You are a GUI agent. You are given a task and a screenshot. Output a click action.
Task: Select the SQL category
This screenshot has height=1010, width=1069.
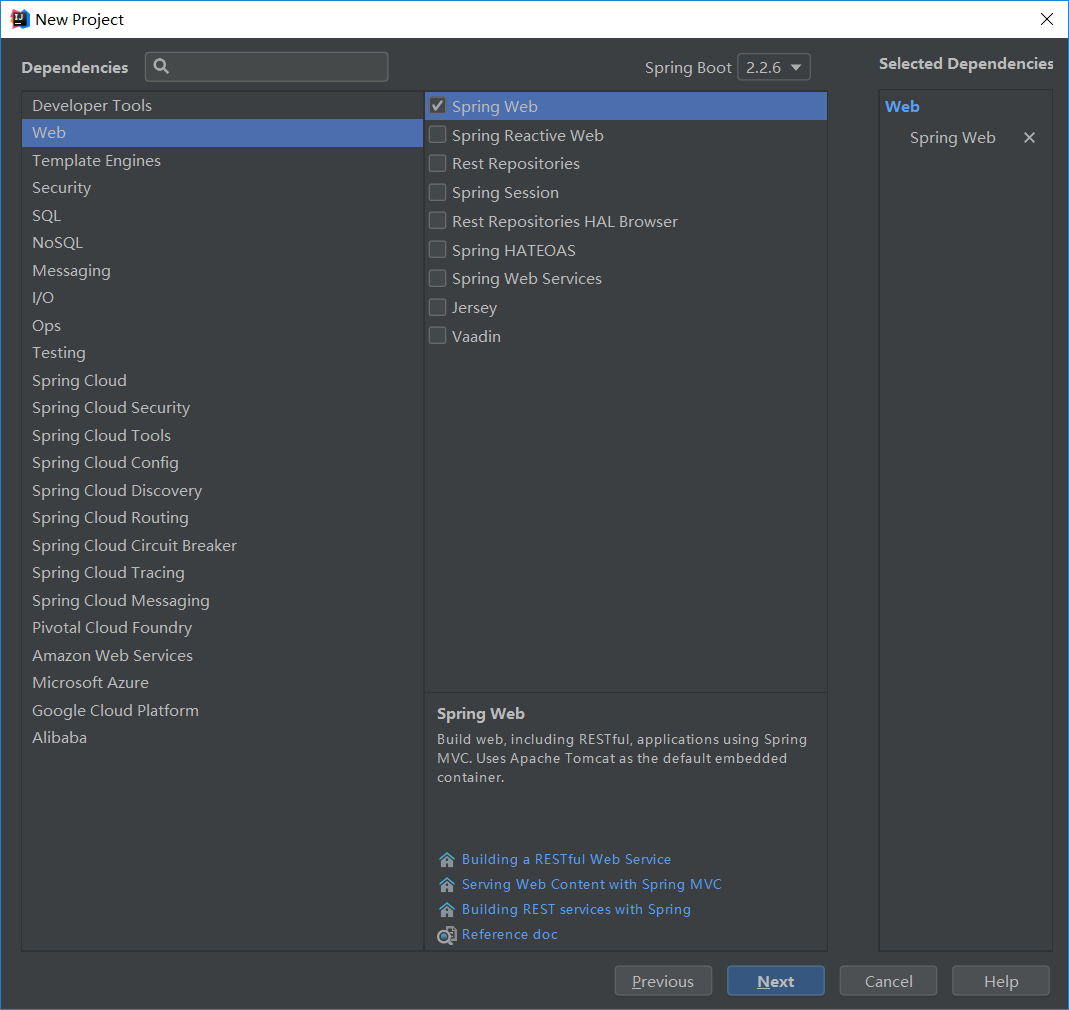pyautogui.click(x=222, y=216)
